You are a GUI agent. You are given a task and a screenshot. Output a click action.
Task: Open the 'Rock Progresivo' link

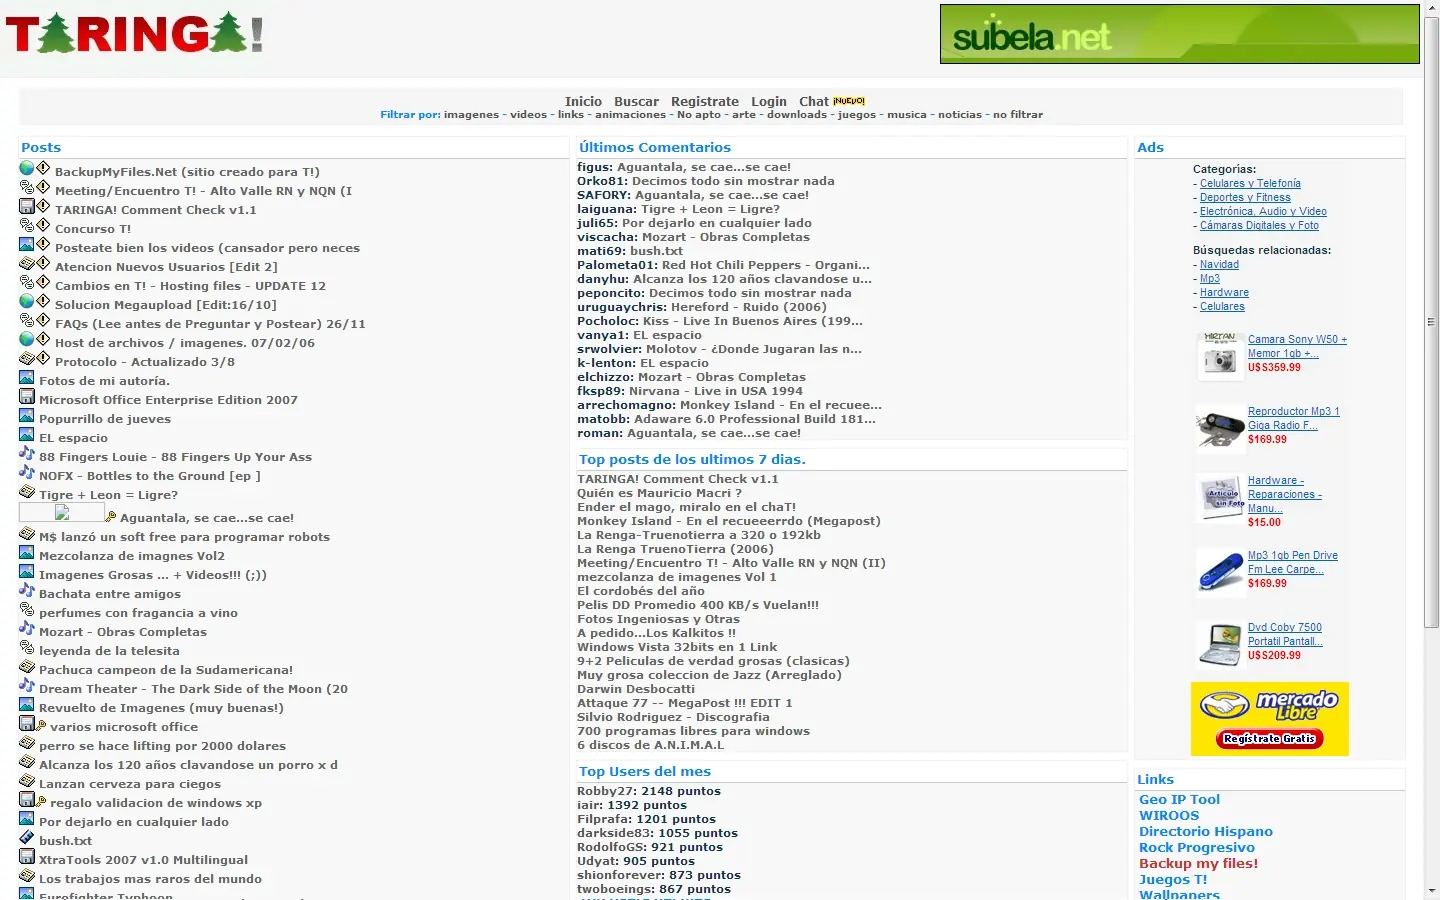(x=1197, y=848)
